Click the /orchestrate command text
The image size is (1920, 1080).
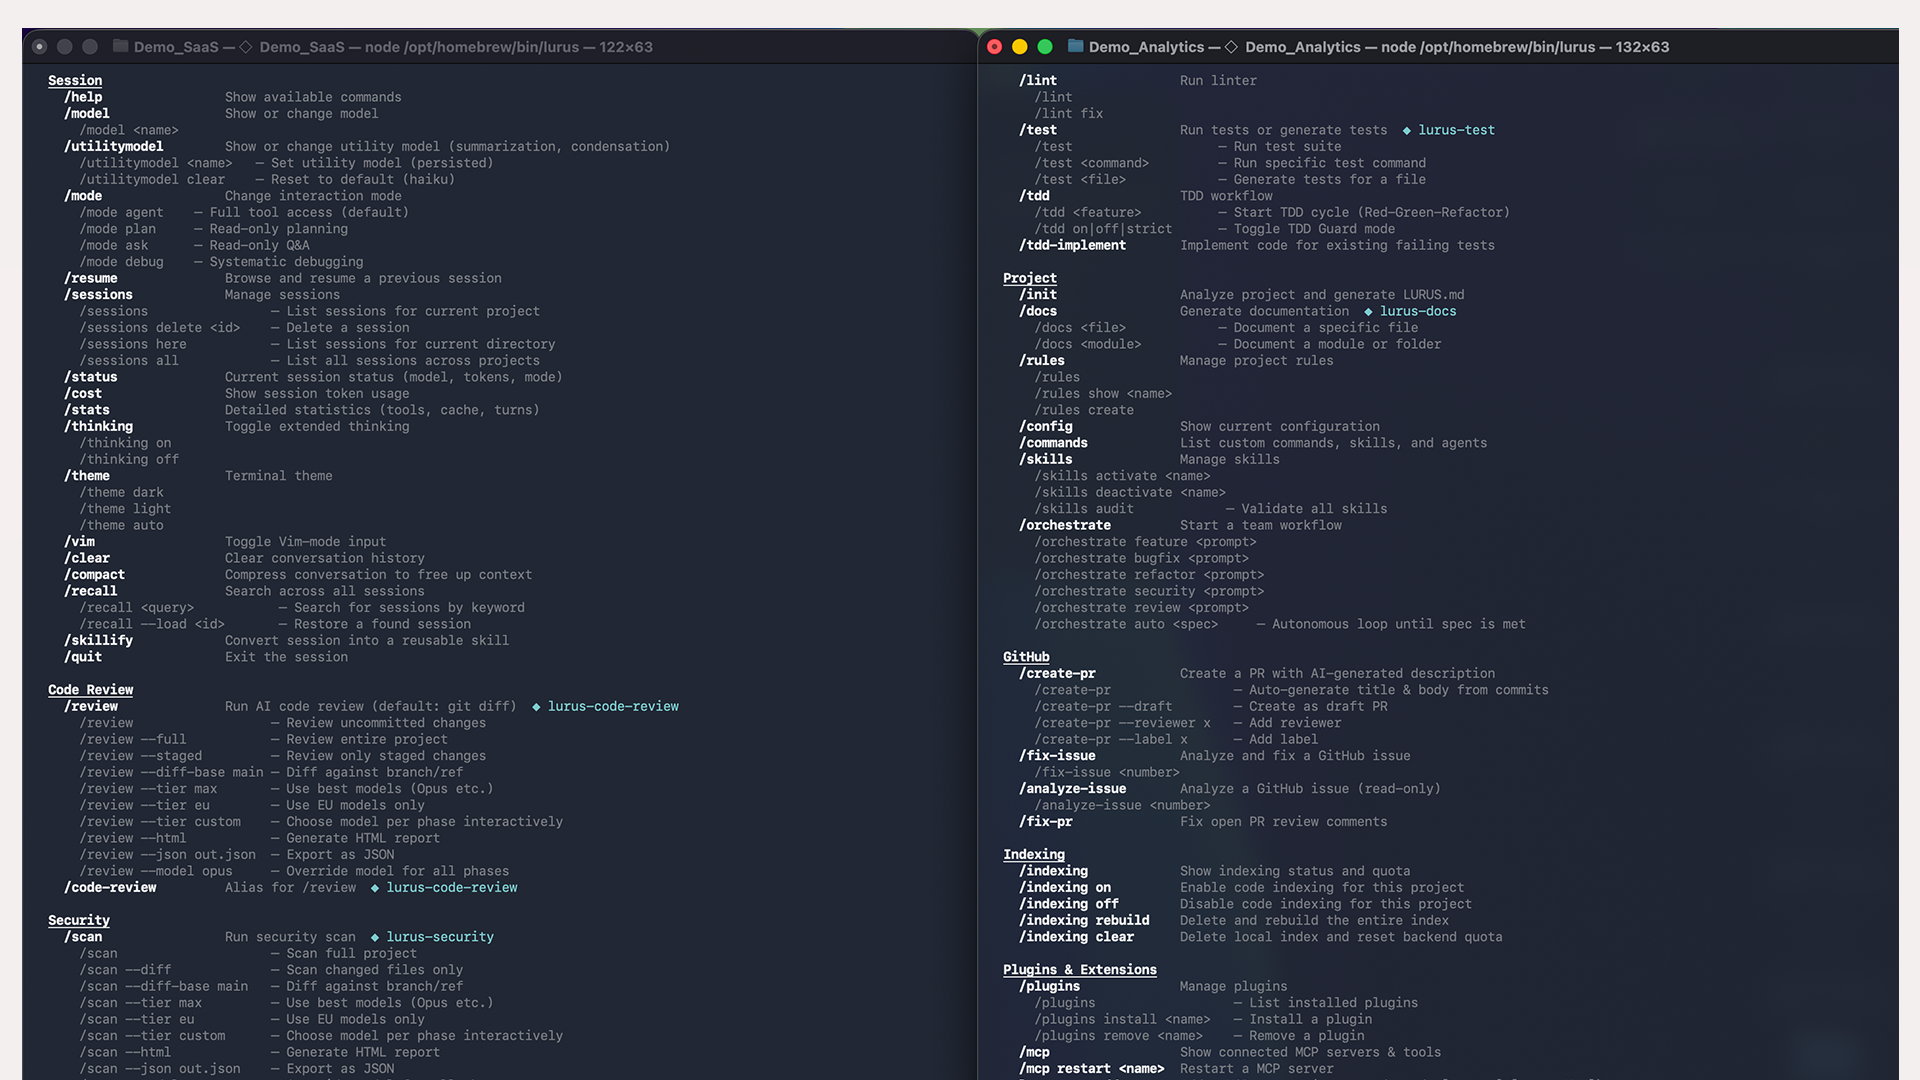coord(1065,526)
